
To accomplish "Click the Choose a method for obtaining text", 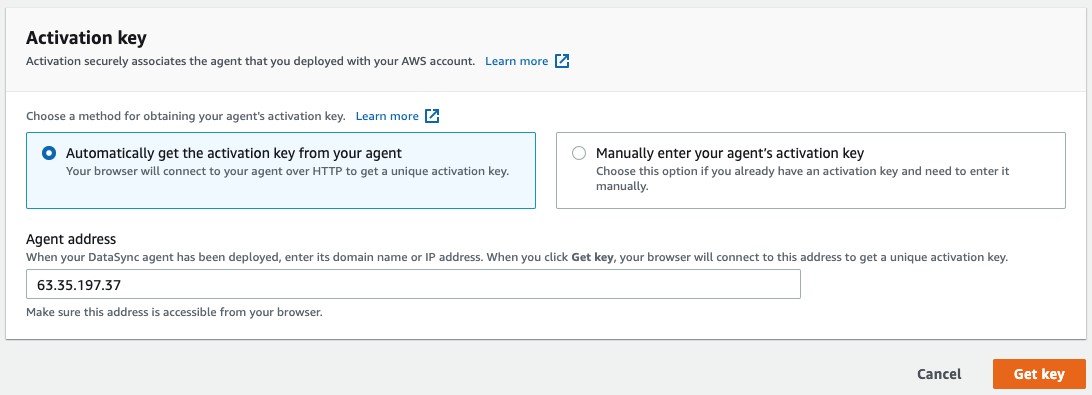I will point(186,116).
